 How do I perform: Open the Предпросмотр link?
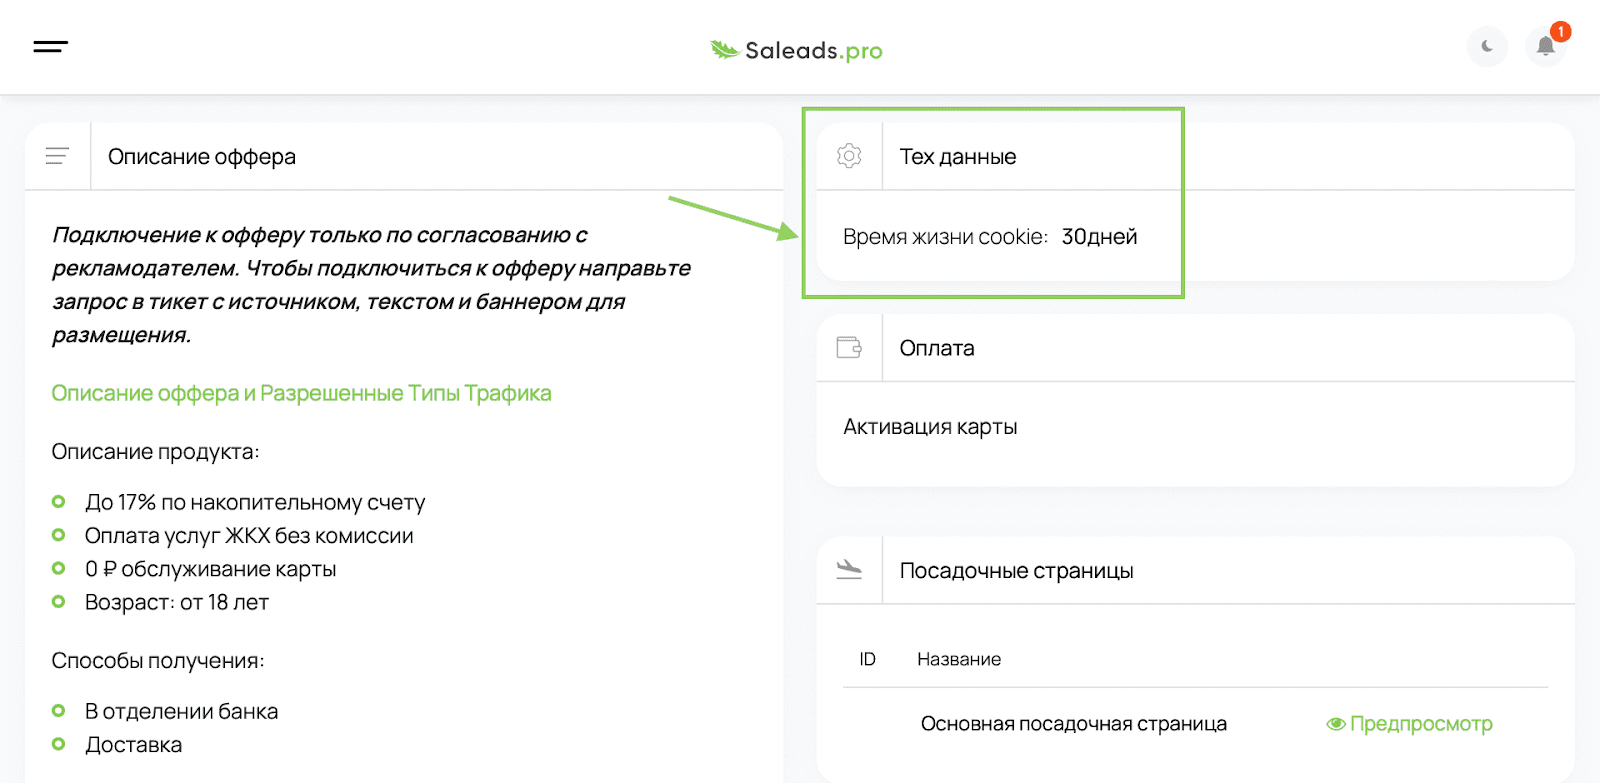(x=1421, y=723)
